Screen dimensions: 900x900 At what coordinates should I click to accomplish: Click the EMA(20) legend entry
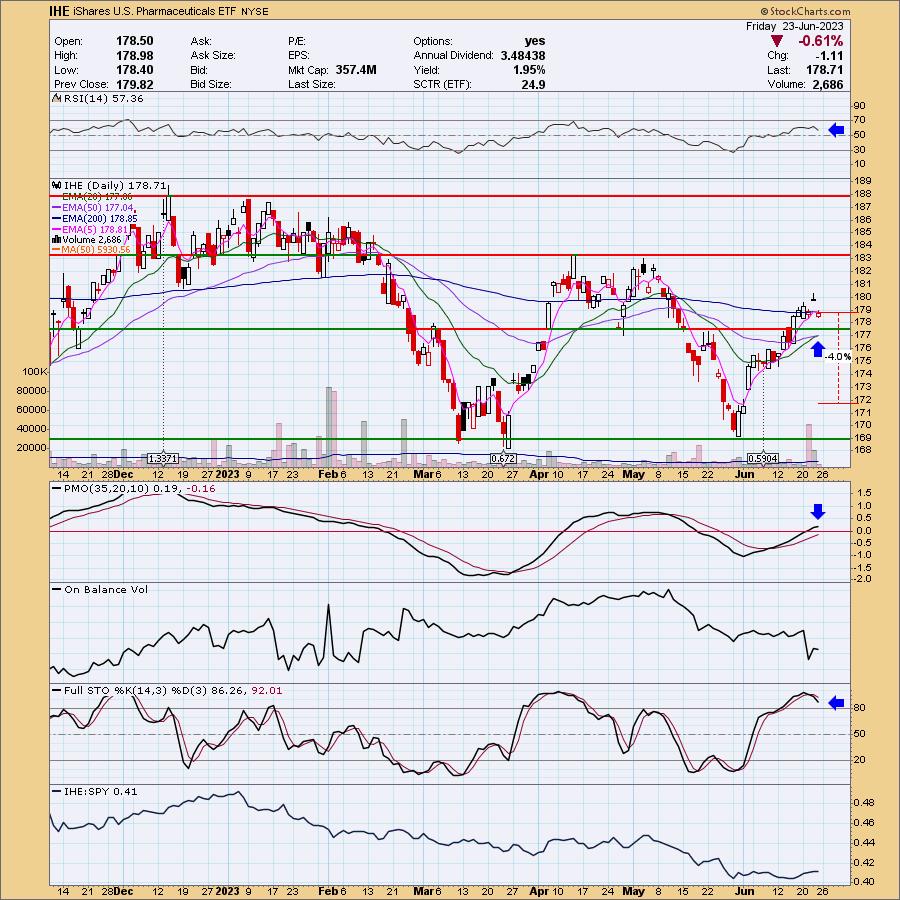click(x=97, y=197)
